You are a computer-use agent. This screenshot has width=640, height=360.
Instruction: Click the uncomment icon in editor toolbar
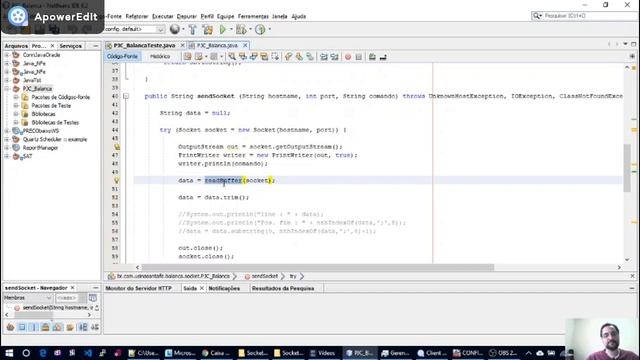pyautogui.click(x=383, y=57)
